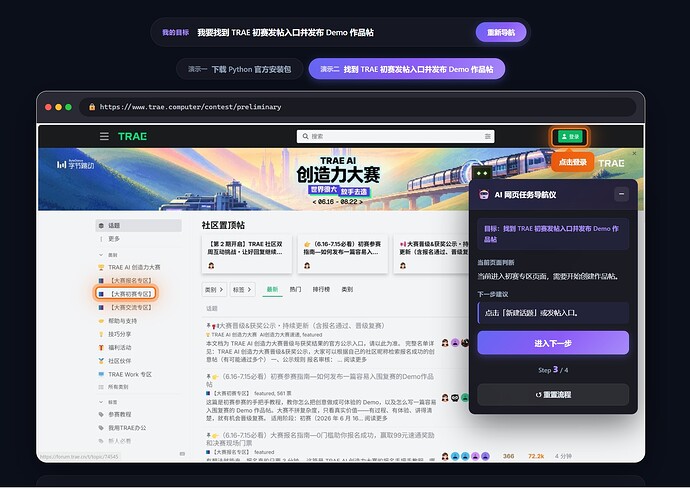Click the browser address bar URL
The width and height of the screenshot is (690, 489).
(x=190, y=107)
